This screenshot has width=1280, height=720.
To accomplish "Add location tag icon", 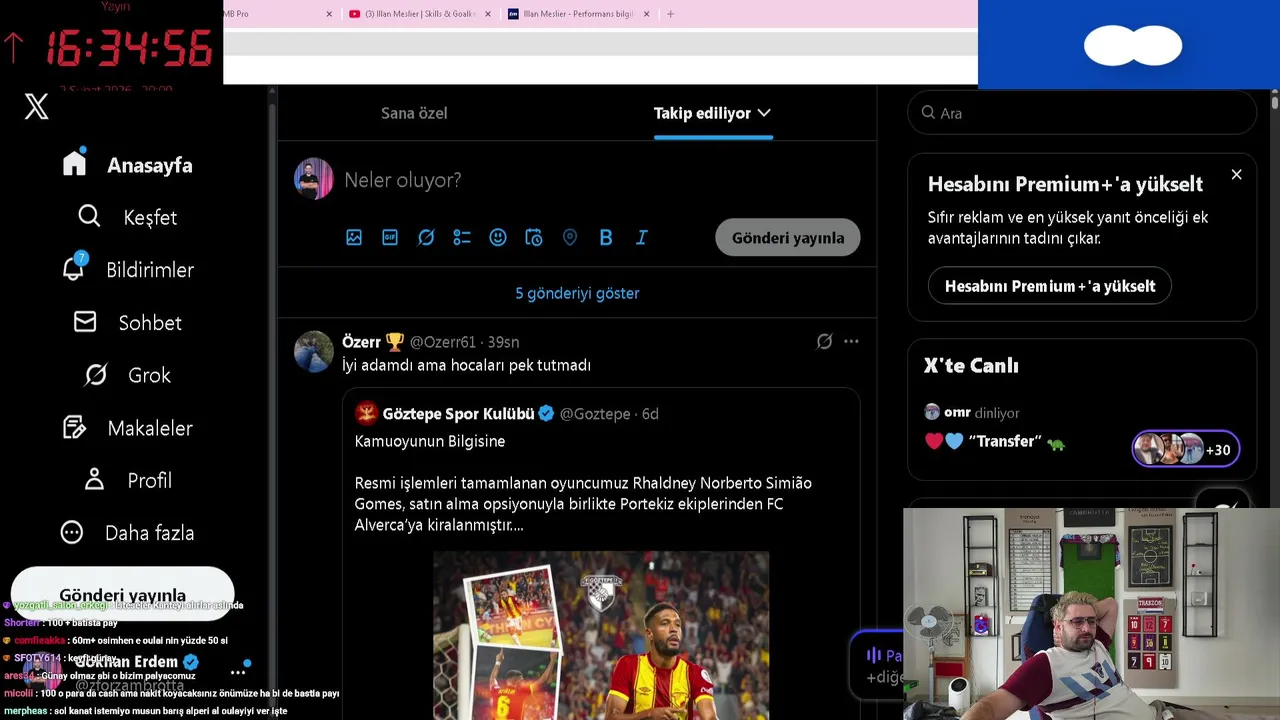I will [x=570, y=237].
